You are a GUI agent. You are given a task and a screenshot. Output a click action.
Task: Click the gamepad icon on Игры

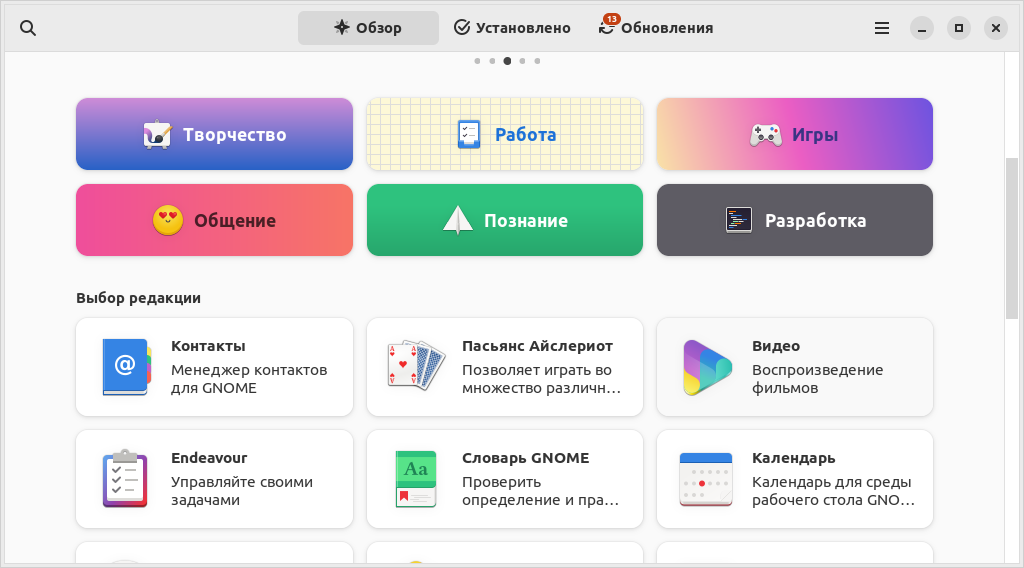pos(765,135)
